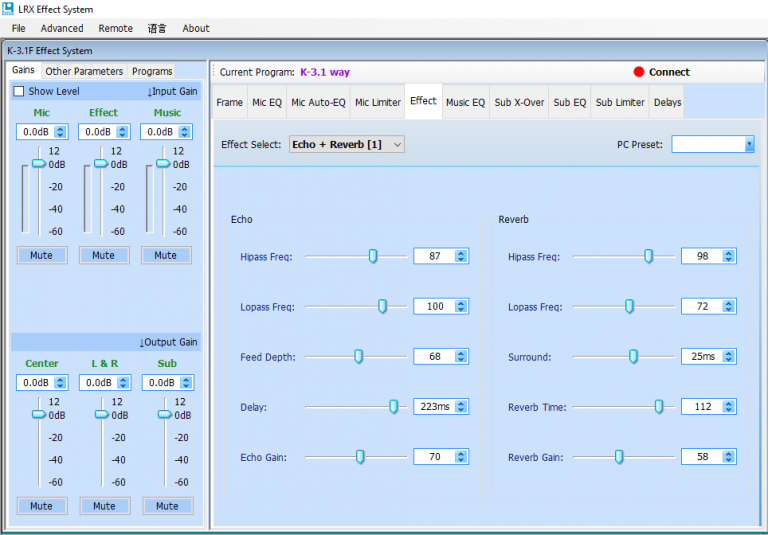This screenshot has width=768, height=535.
Task: Mute the Music input channel
Action: [166, 255]
